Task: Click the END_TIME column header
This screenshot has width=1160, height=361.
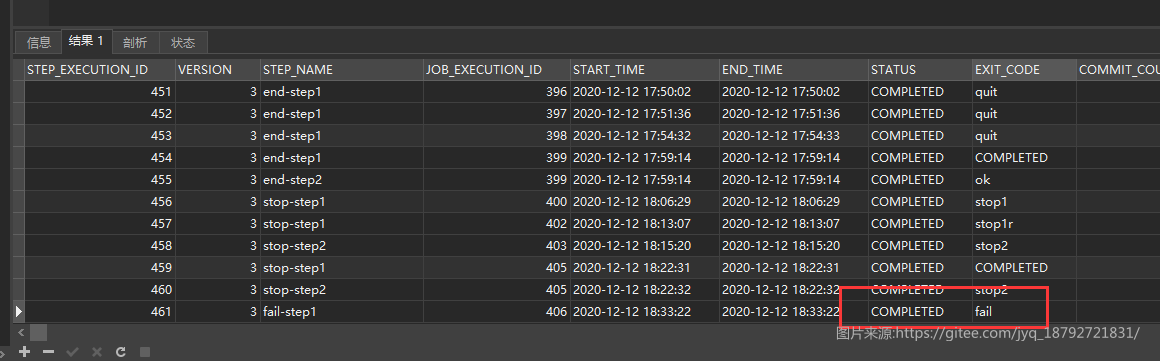Action: tap(794, 70)
